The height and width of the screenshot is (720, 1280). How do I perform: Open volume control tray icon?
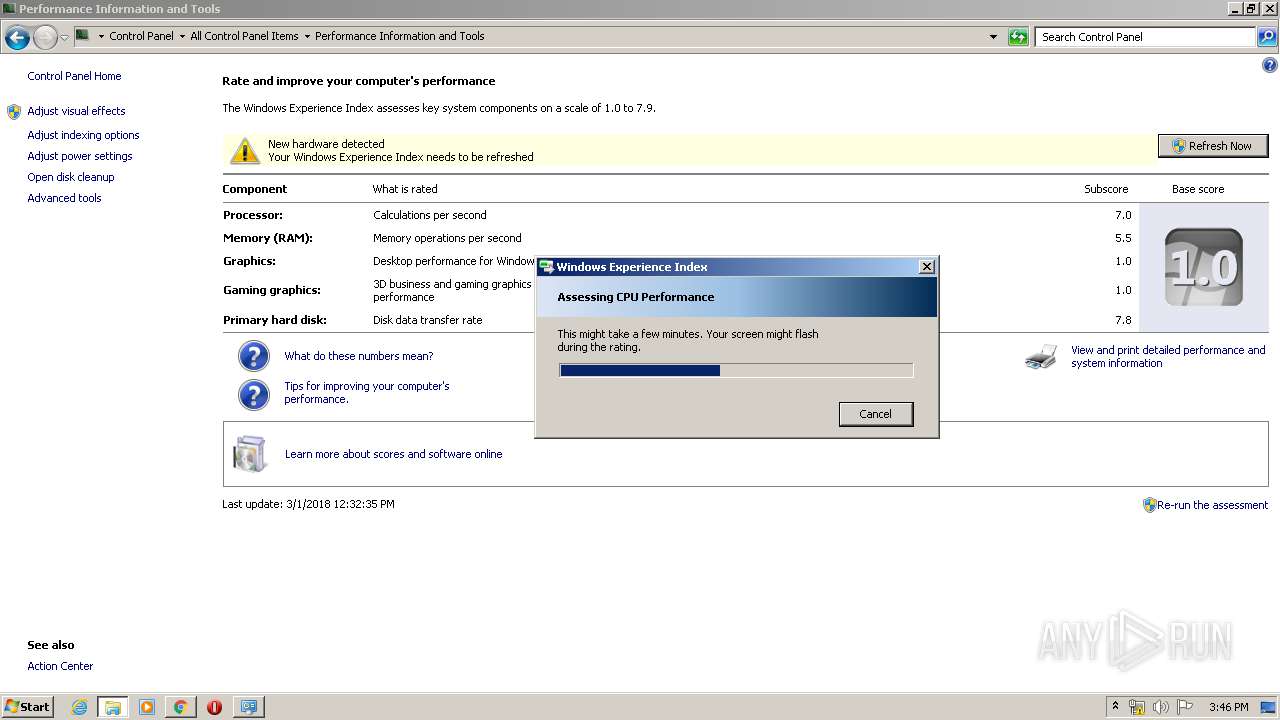click(x=1161, y=707)
